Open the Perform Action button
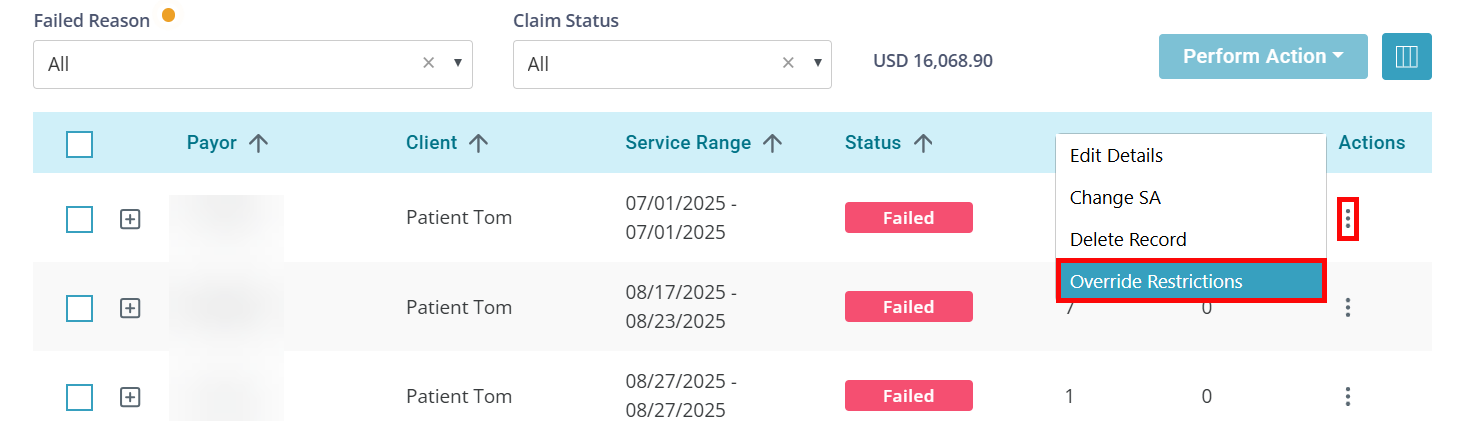Image resolution: width=1476 pixels, height=439 pixels. (x=1262, y=57)
